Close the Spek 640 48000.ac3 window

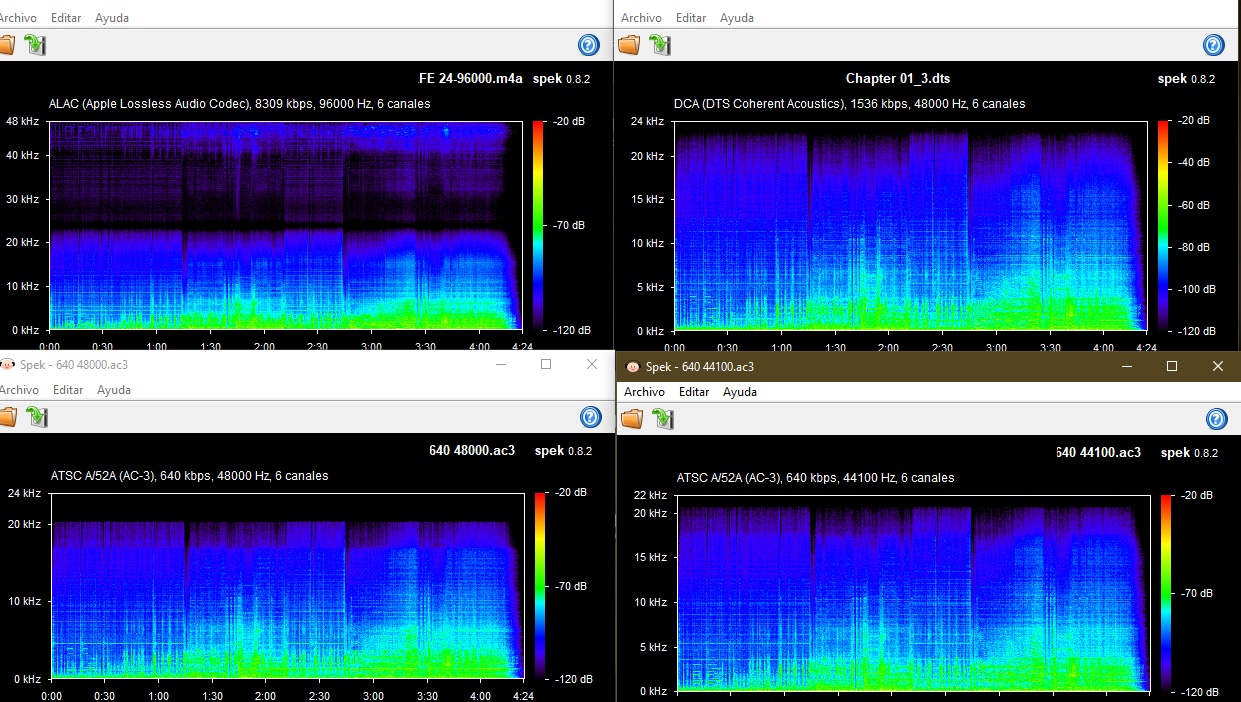pos(591,364)
